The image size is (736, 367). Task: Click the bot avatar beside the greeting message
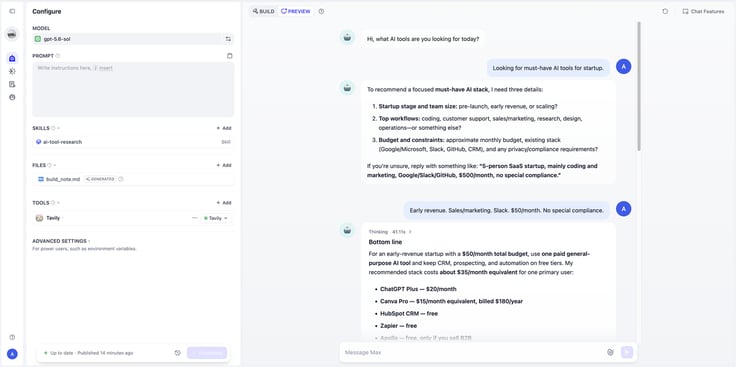[x=347, y=38]
